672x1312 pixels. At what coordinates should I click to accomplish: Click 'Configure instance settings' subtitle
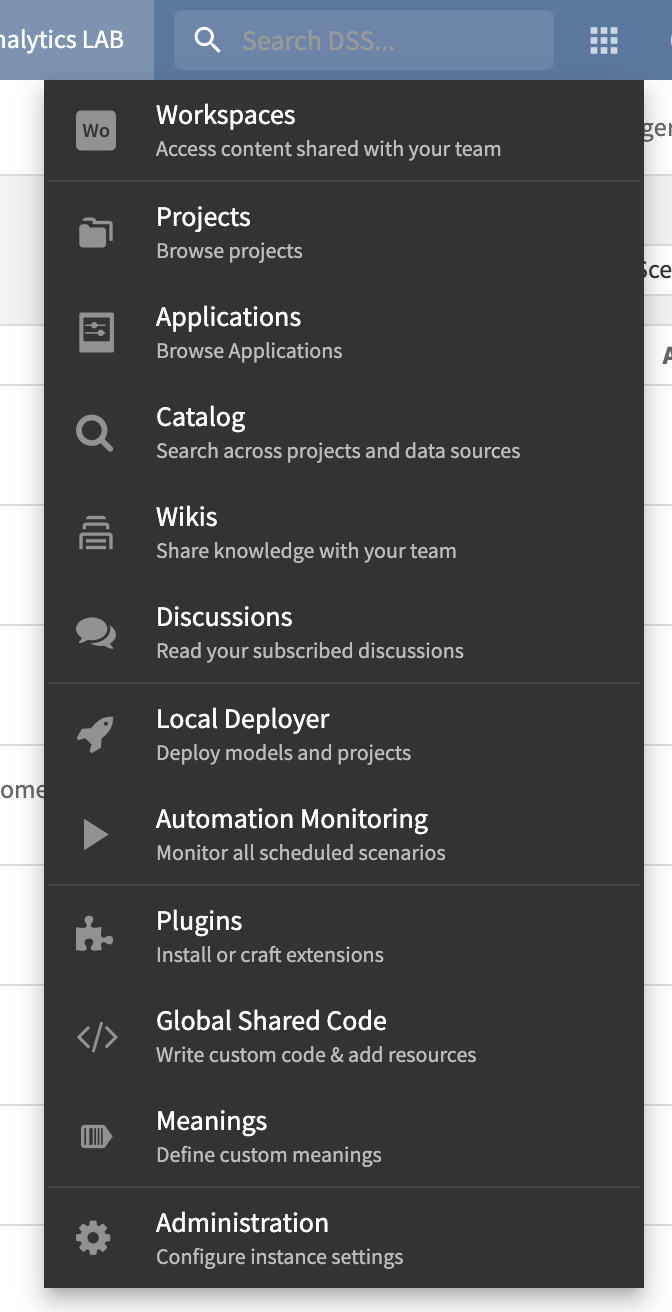point(280,1257)
